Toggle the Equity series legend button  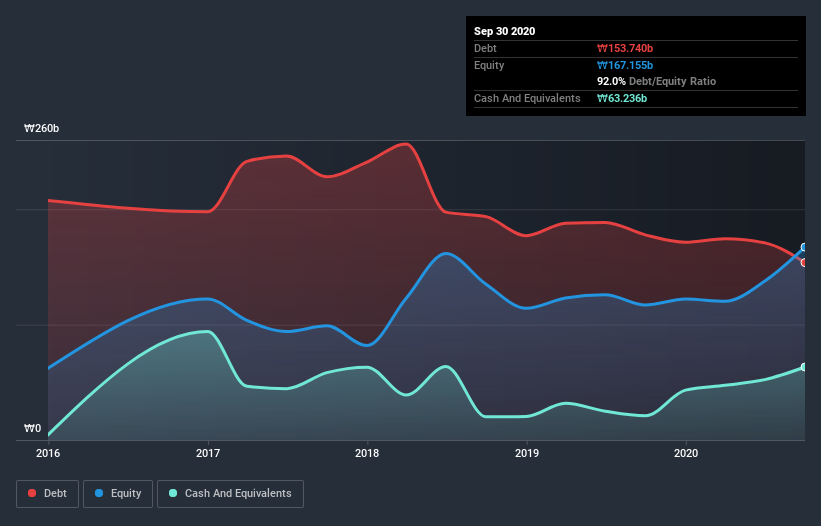coord(118,494)
